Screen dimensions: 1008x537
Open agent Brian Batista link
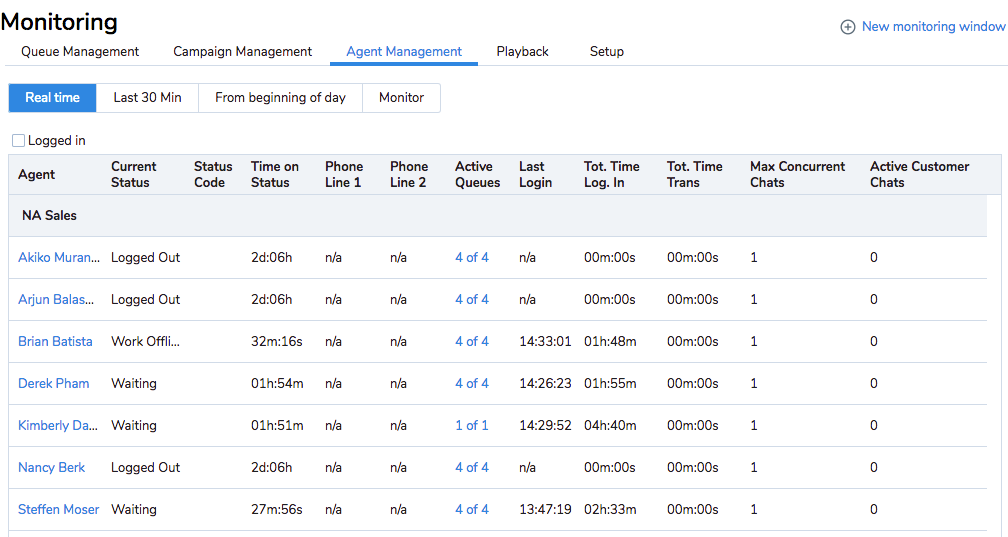55,341
